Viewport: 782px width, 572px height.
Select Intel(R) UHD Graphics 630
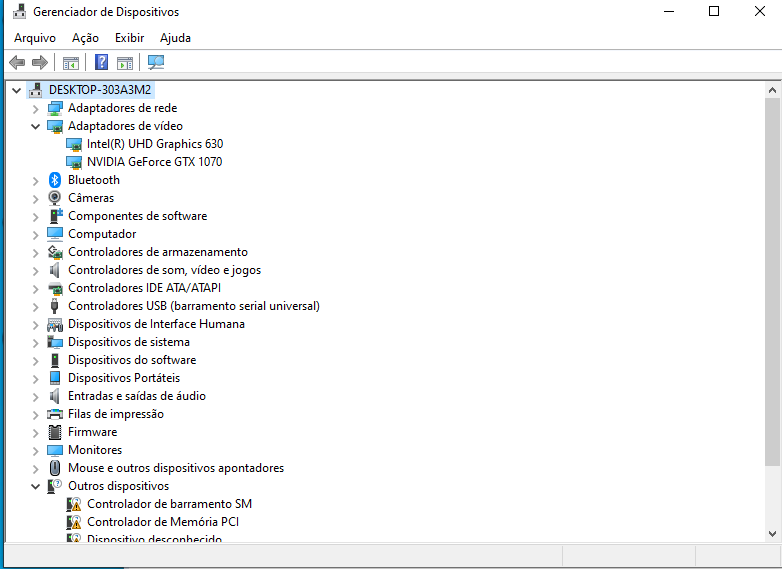click(155, 144)
